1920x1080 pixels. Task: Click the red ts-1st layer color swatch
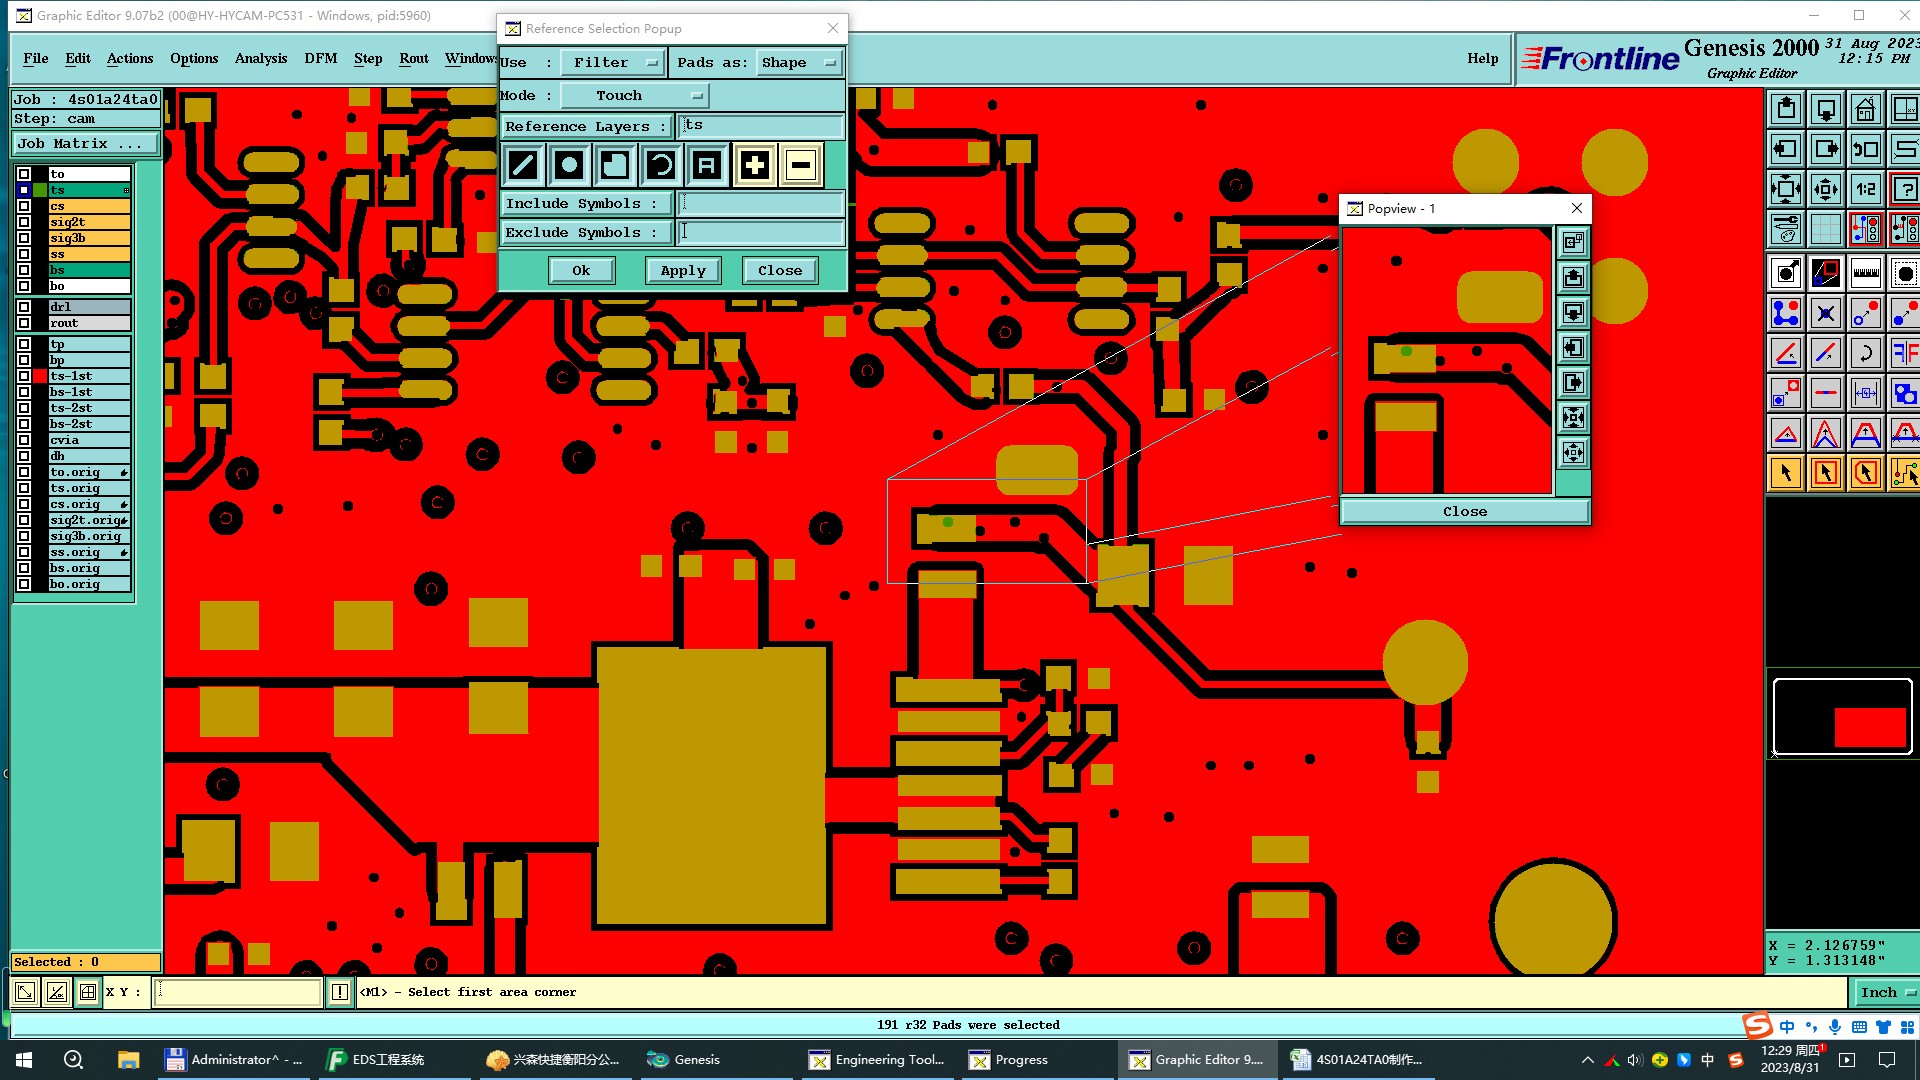coord(40,376)
